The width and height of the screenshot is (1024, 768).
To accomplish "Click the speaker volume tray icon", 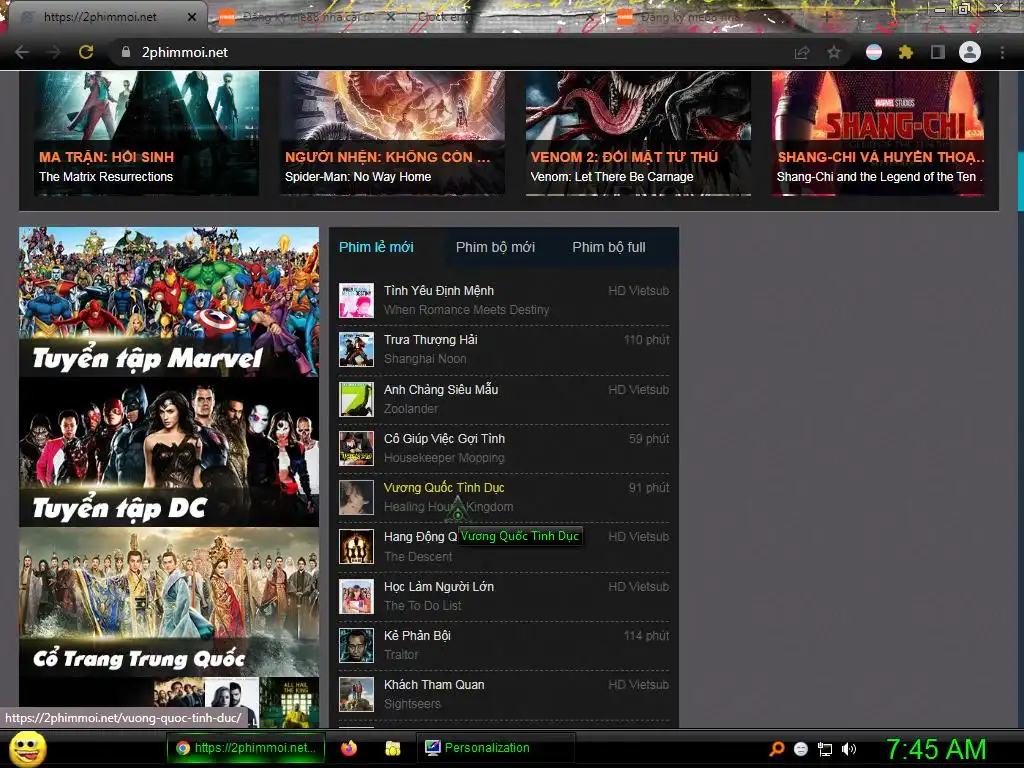I will 848,749.
